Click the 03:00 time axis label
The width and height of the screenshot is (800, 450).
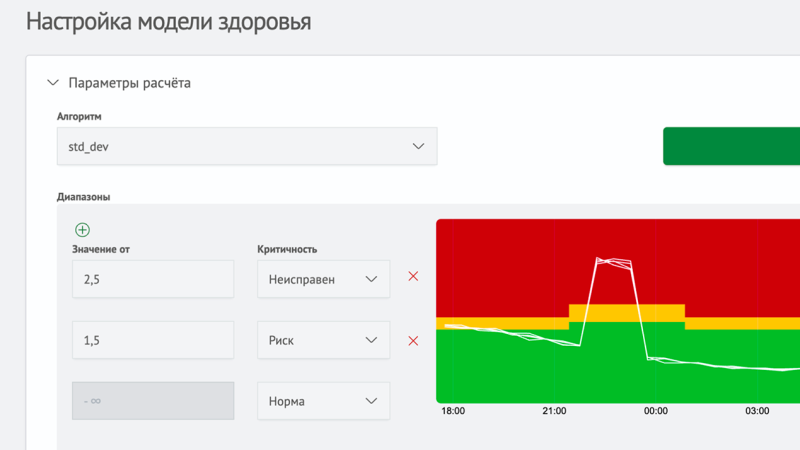point(757,411)
